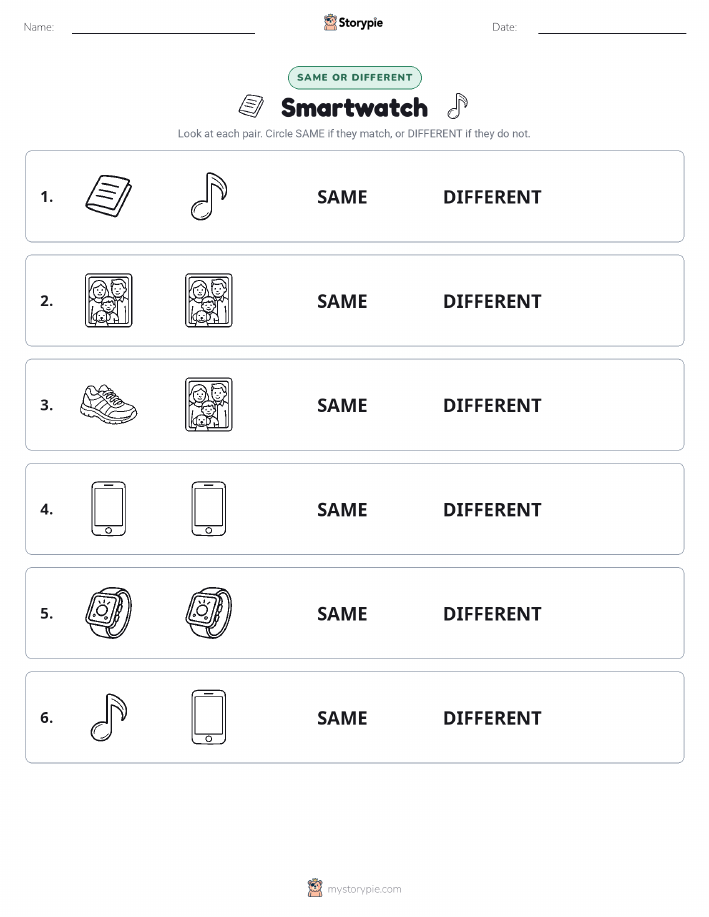Select DIFFERENT for row 6
709x917 pixels.
point(492,718)
